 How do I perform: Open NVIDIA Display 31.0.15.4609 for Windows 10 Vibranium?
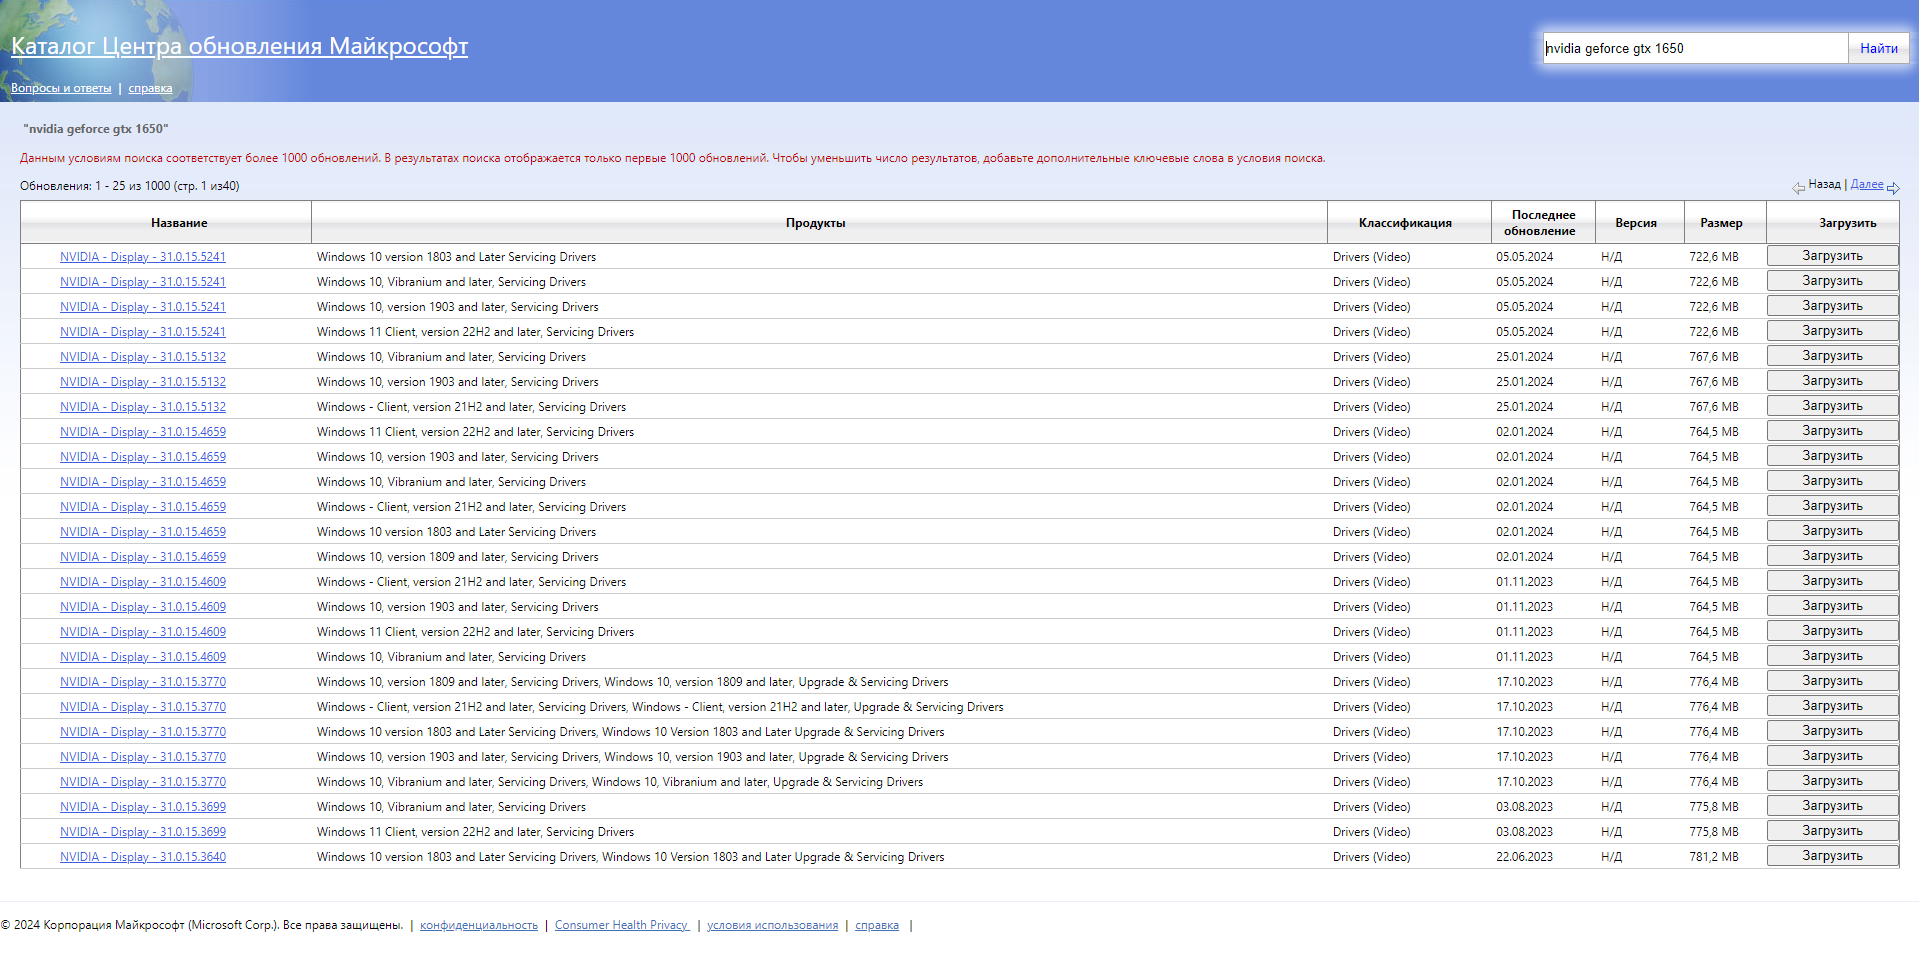pyautogui.click(x=143, y=657)
